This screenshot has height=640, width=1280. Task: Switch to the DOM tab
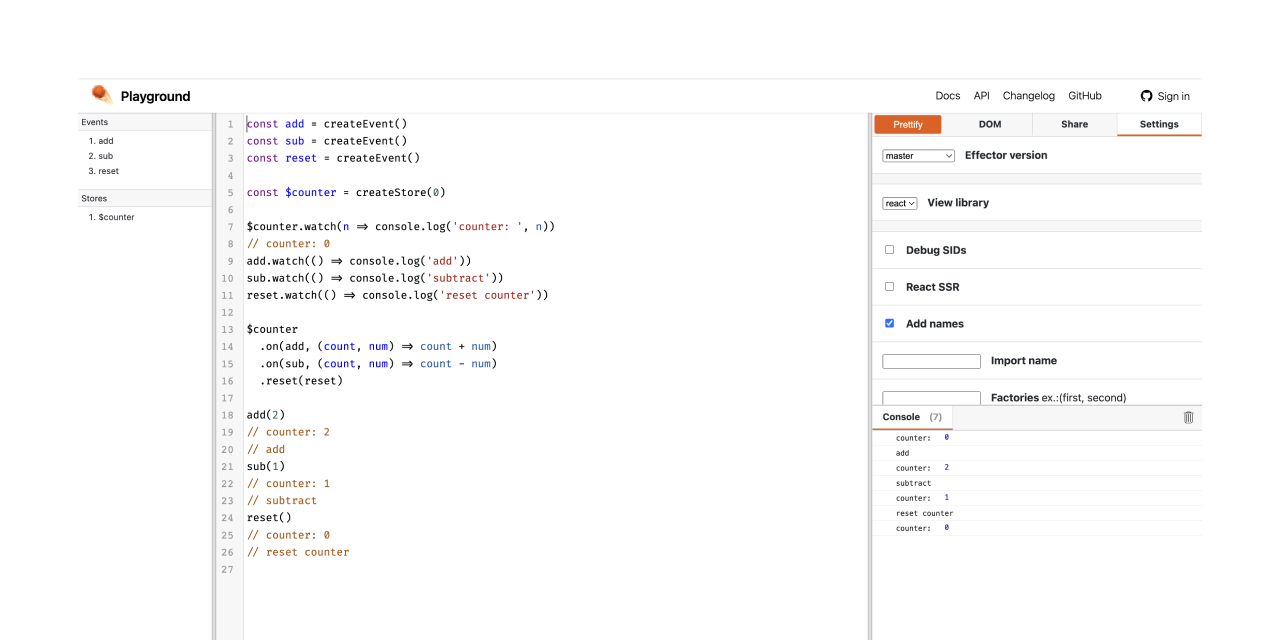[989, 124]
